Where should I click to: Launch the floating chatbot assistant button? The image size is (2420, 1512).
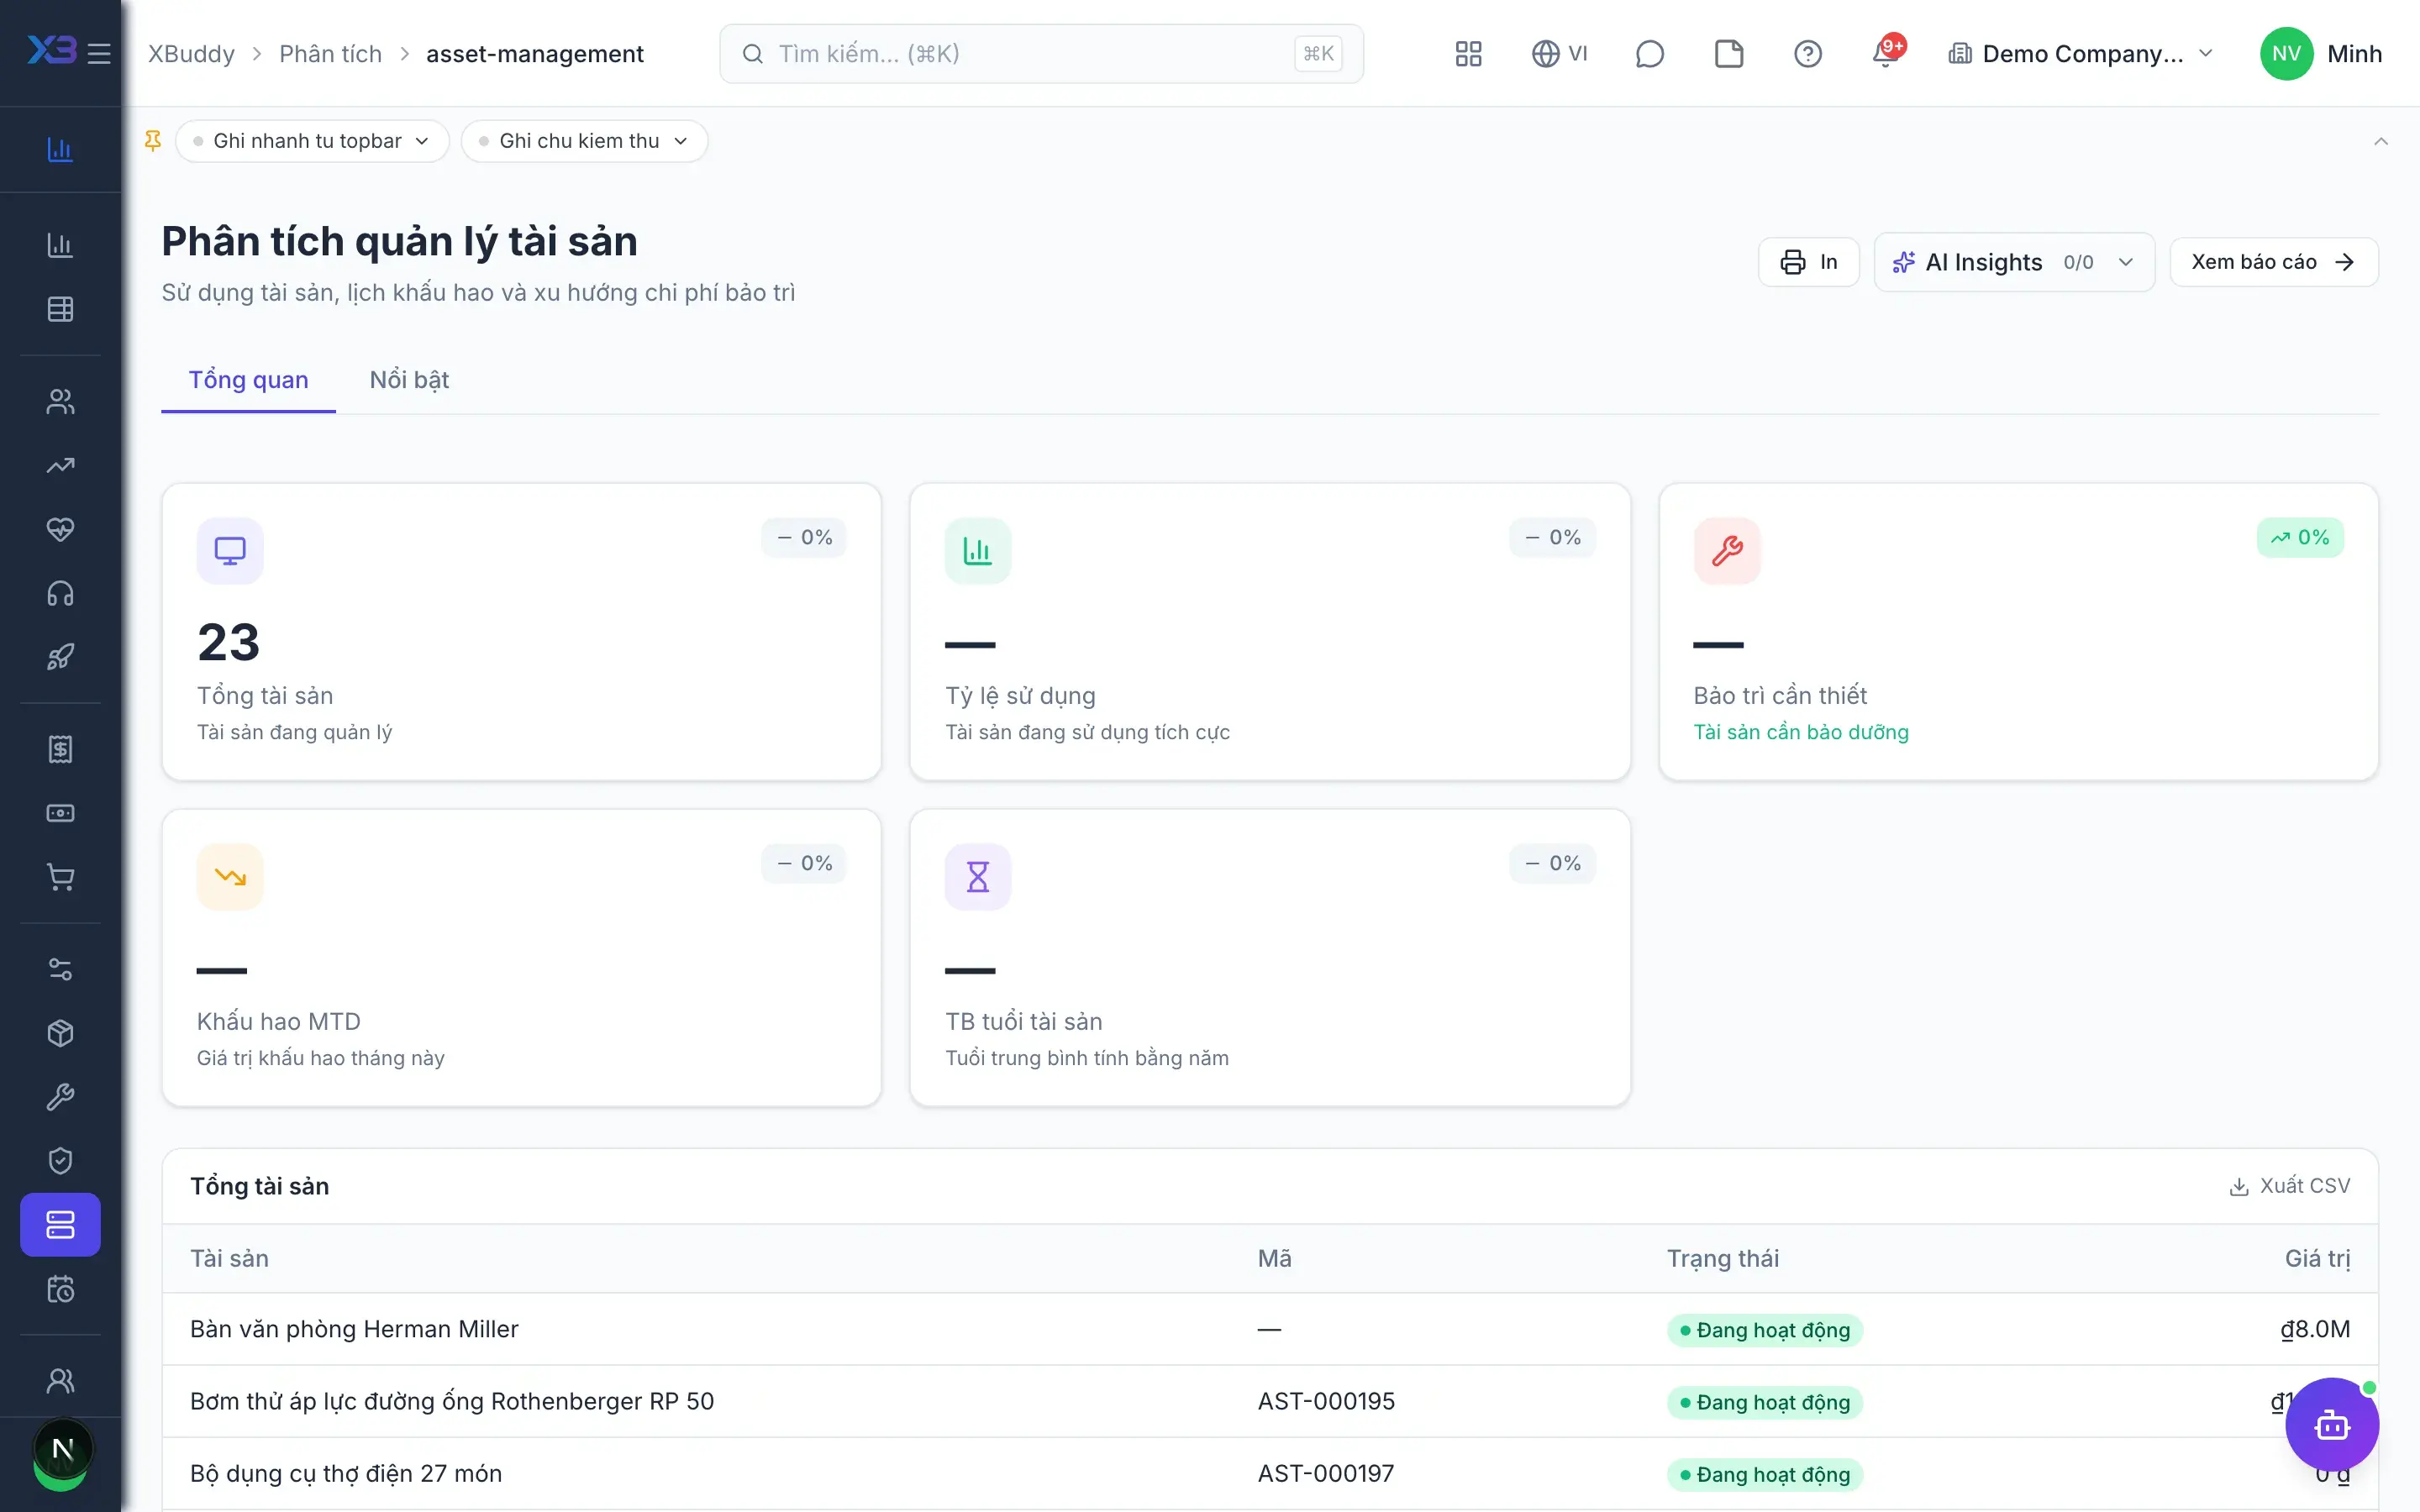[2331, 1424]
